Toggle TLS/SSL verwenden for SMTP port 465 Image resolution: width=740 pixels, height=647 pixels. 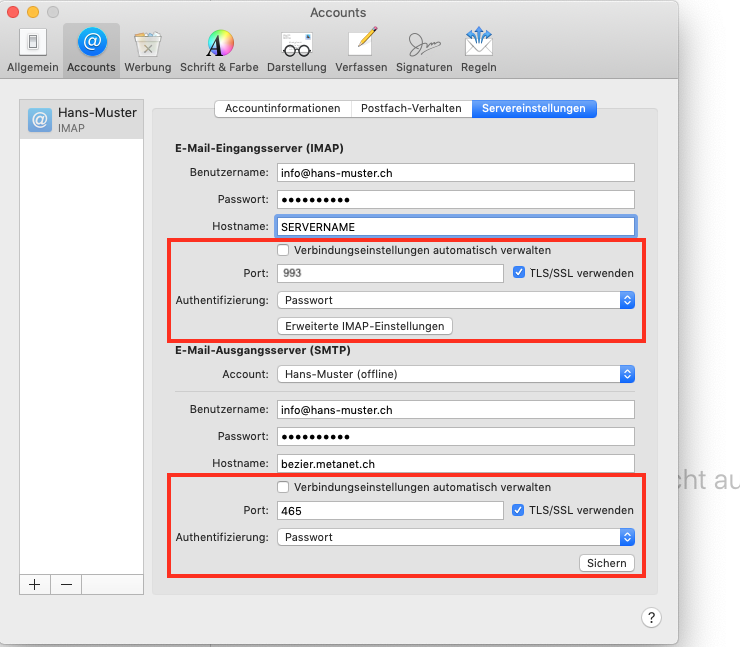518,510
